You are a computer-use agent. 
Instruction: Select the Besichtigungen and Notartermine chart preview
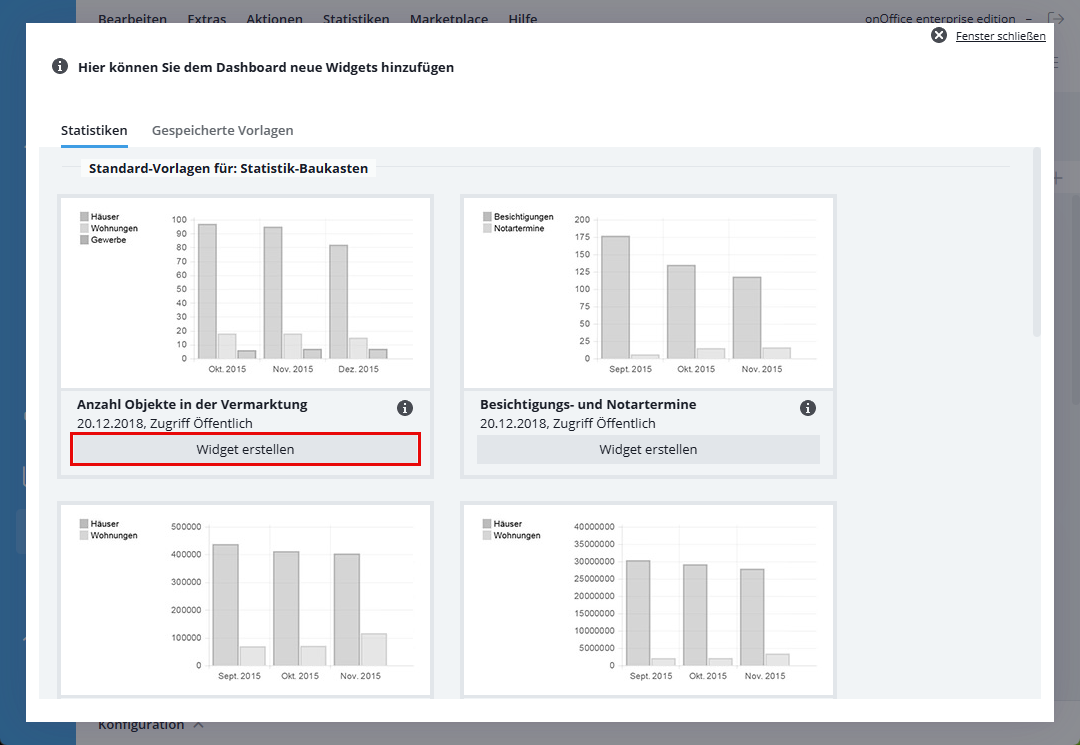click(x=648, y=292)
